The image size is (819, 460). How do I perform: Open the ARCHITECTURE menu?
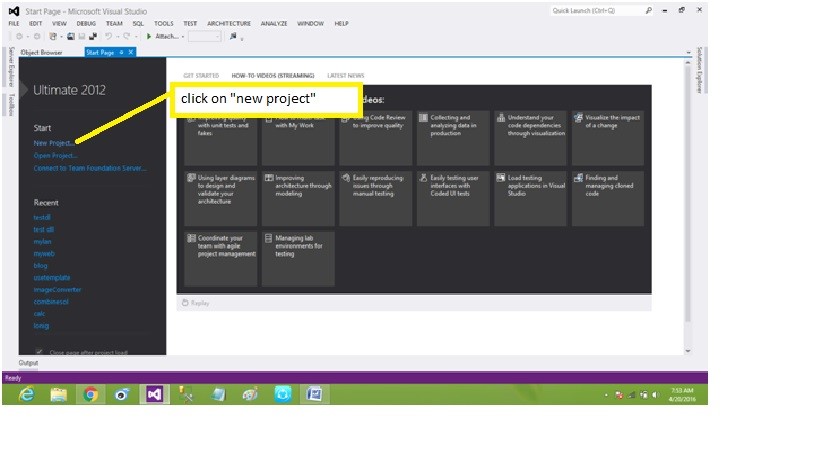[229, 23]
